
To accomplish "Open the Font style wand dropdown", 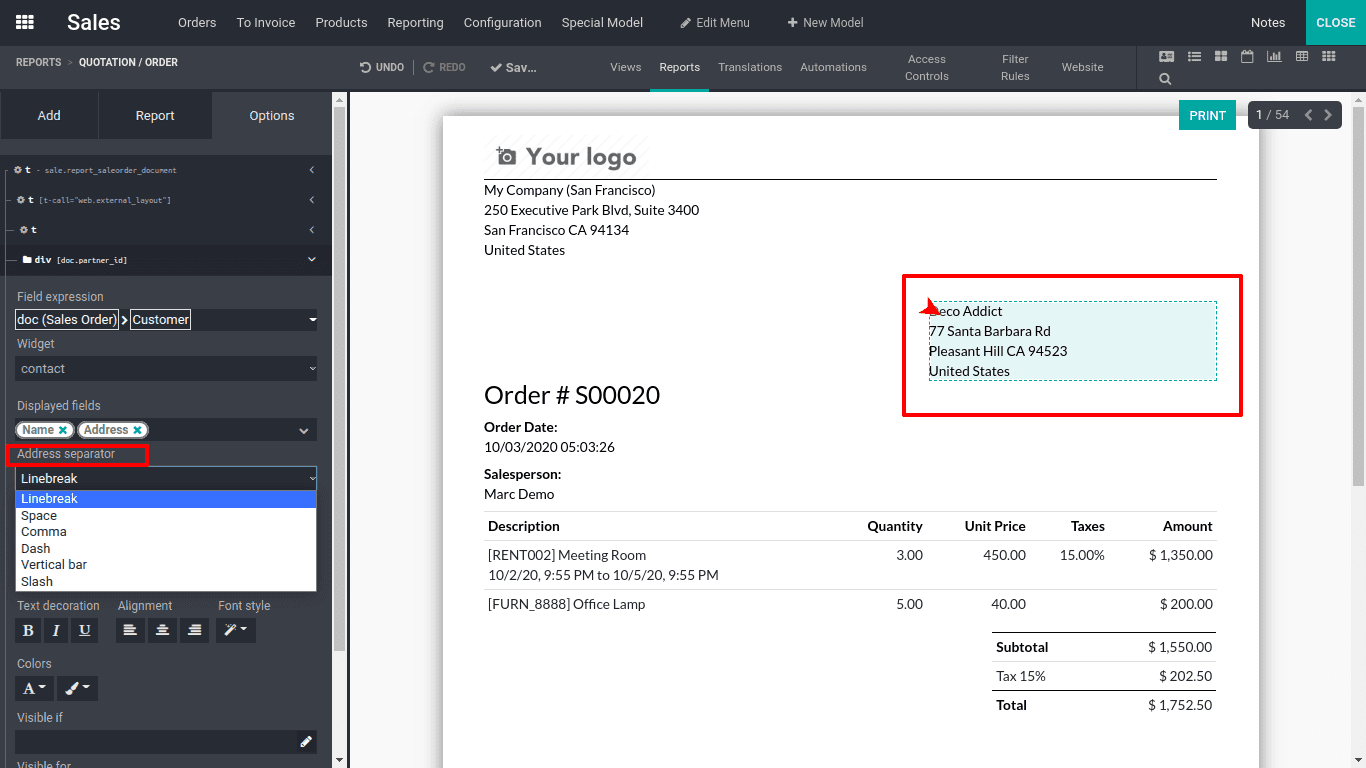I will pyautogui.click(x=236, y=630).
